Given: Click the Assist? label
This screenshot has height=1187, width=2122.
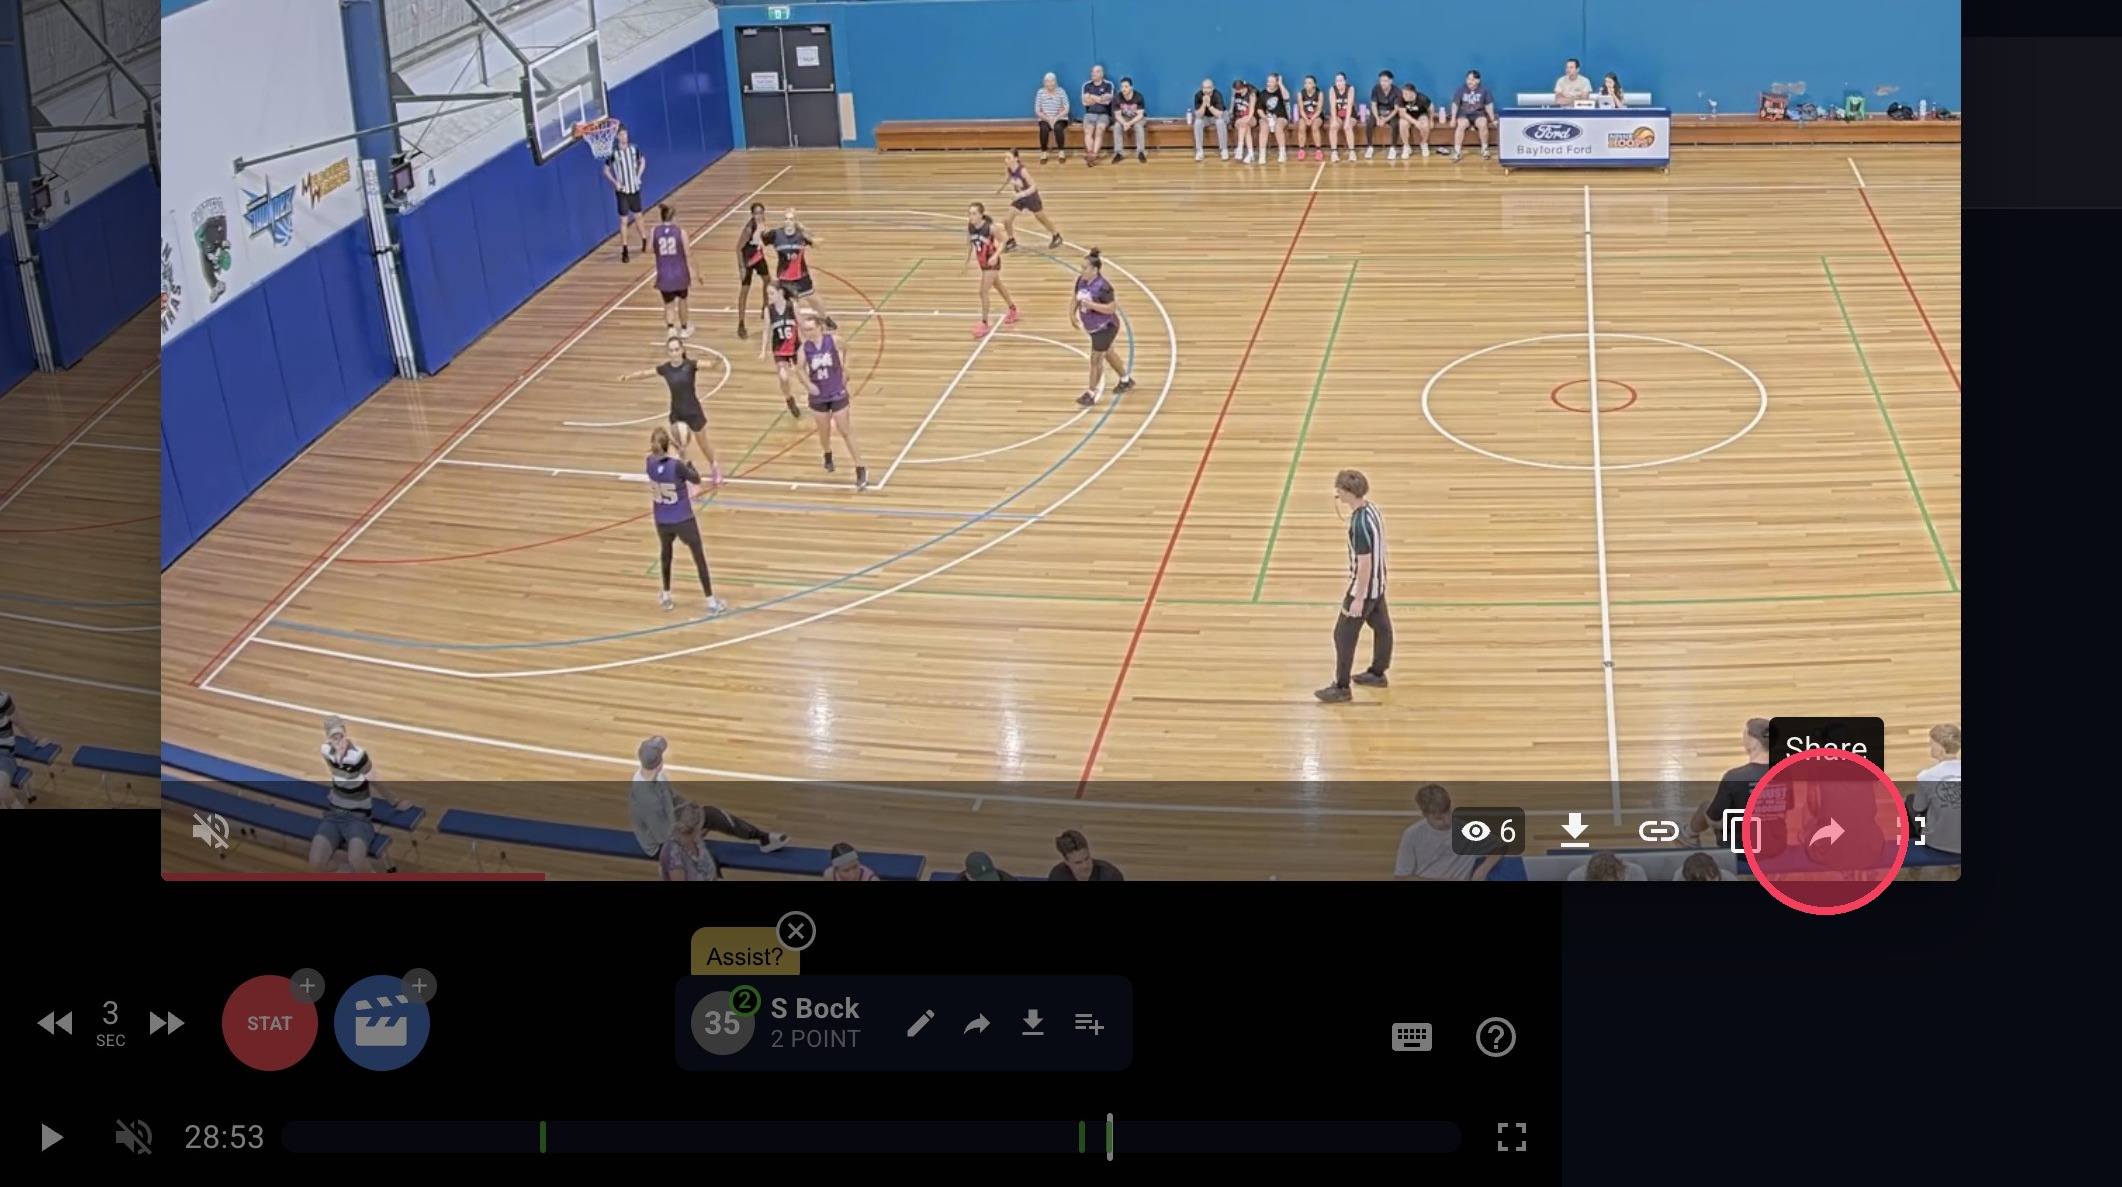Looking at the screenshot, I should tap(744, 956).
